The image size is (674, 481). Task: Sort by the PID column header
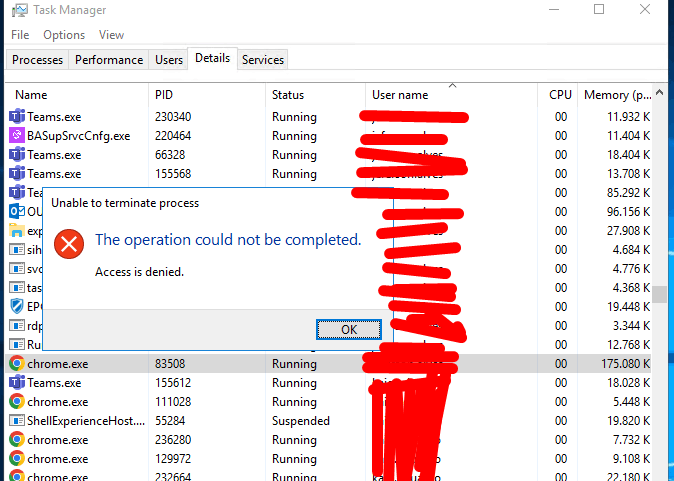pyautogui.click(x=207, y=95)
